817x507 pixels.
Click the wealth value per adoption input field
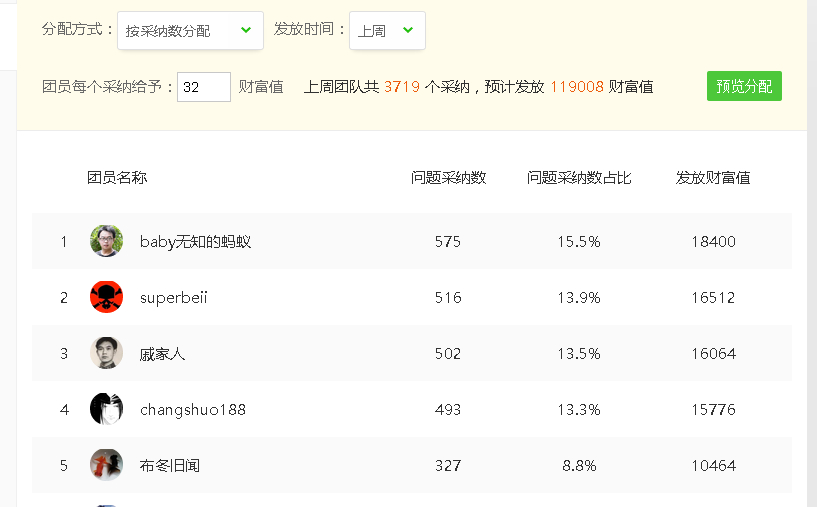tap(204, 87)
